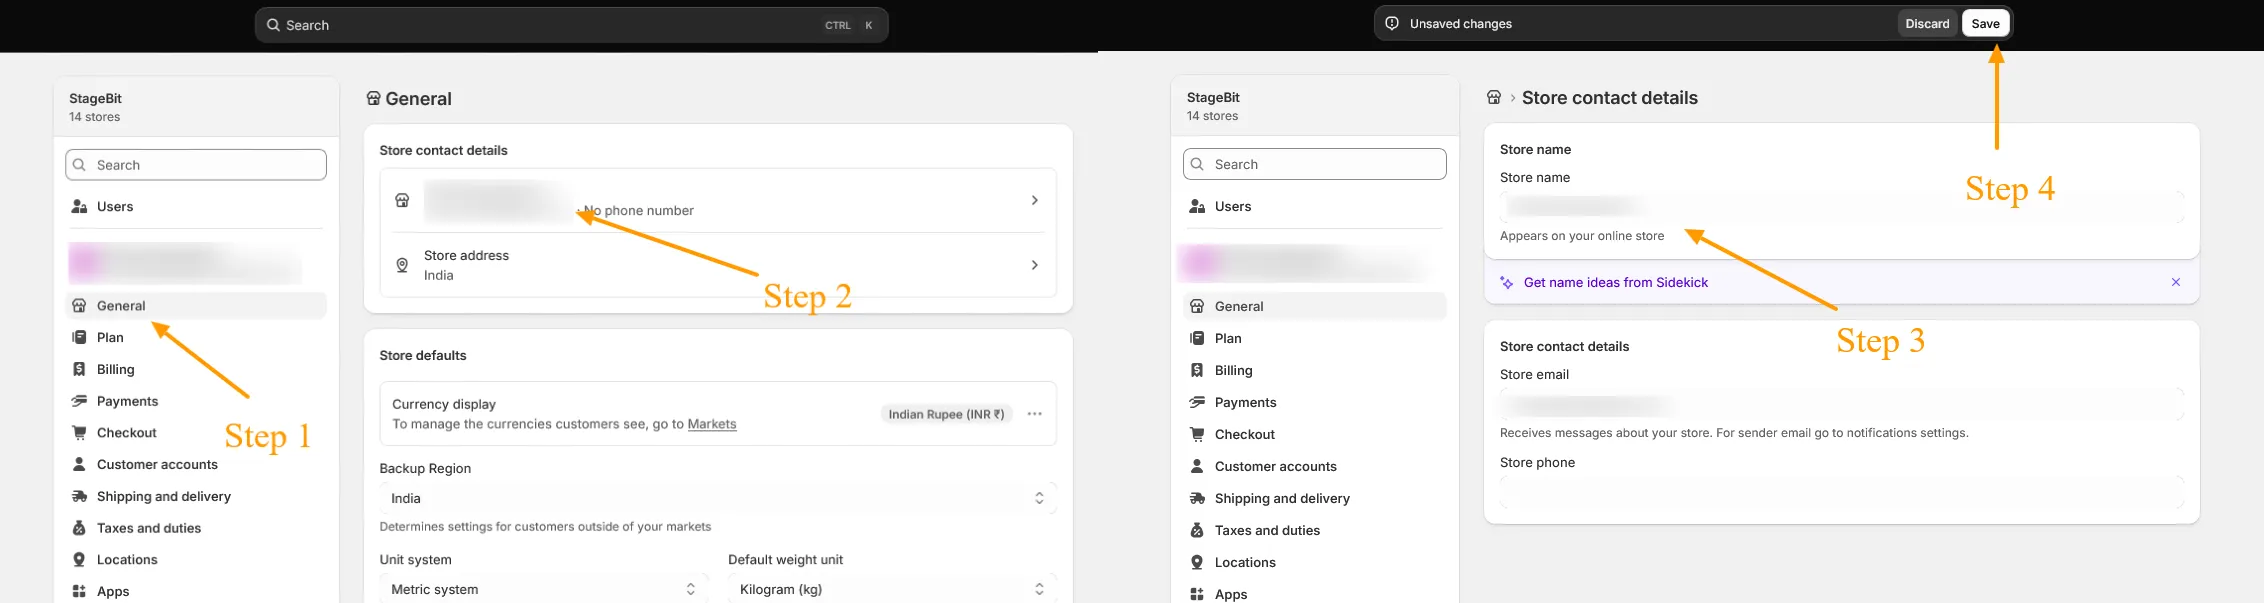Click Taxes and duties icon, General page sidebar
Viewport: 2264px width, 603px height.
click(79, 528)
